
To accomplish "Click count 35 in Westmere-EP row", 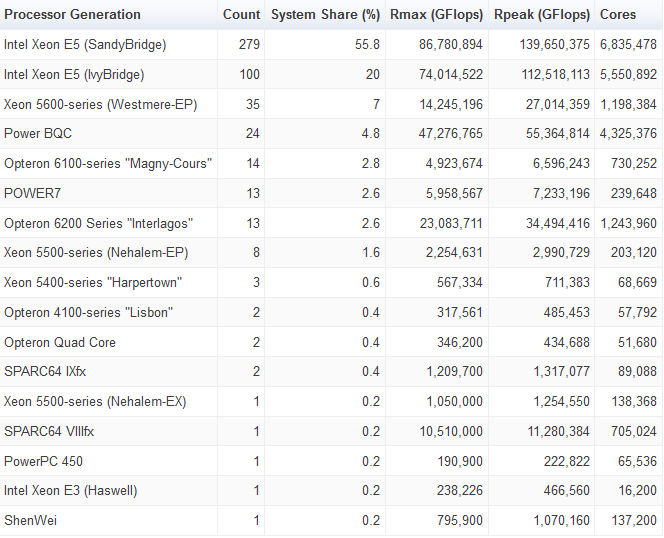I will click(x=253, y=104).
